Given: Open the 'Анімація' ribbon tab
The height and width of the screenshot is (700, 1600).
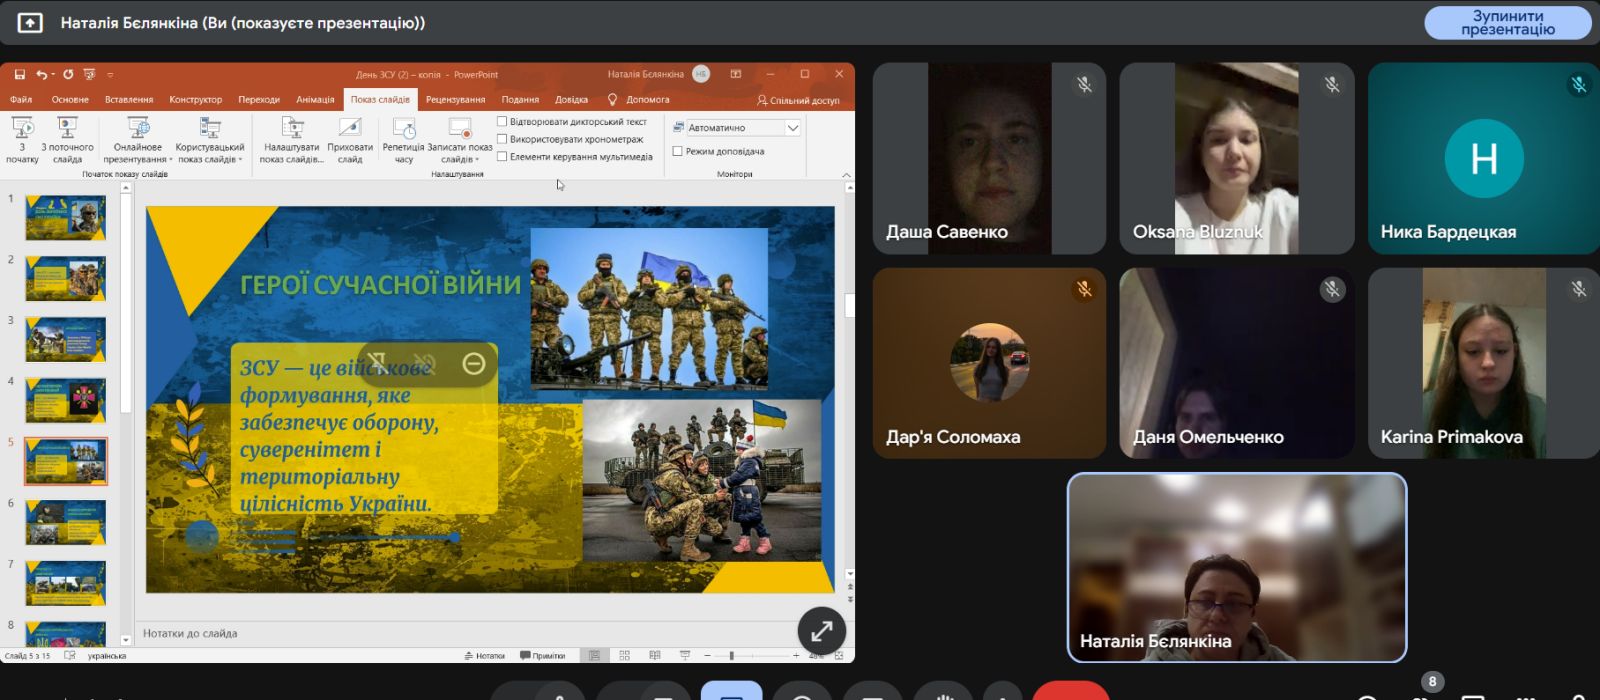Looking at the screenshot, I should pyautogui.click(x=315, y=99).
